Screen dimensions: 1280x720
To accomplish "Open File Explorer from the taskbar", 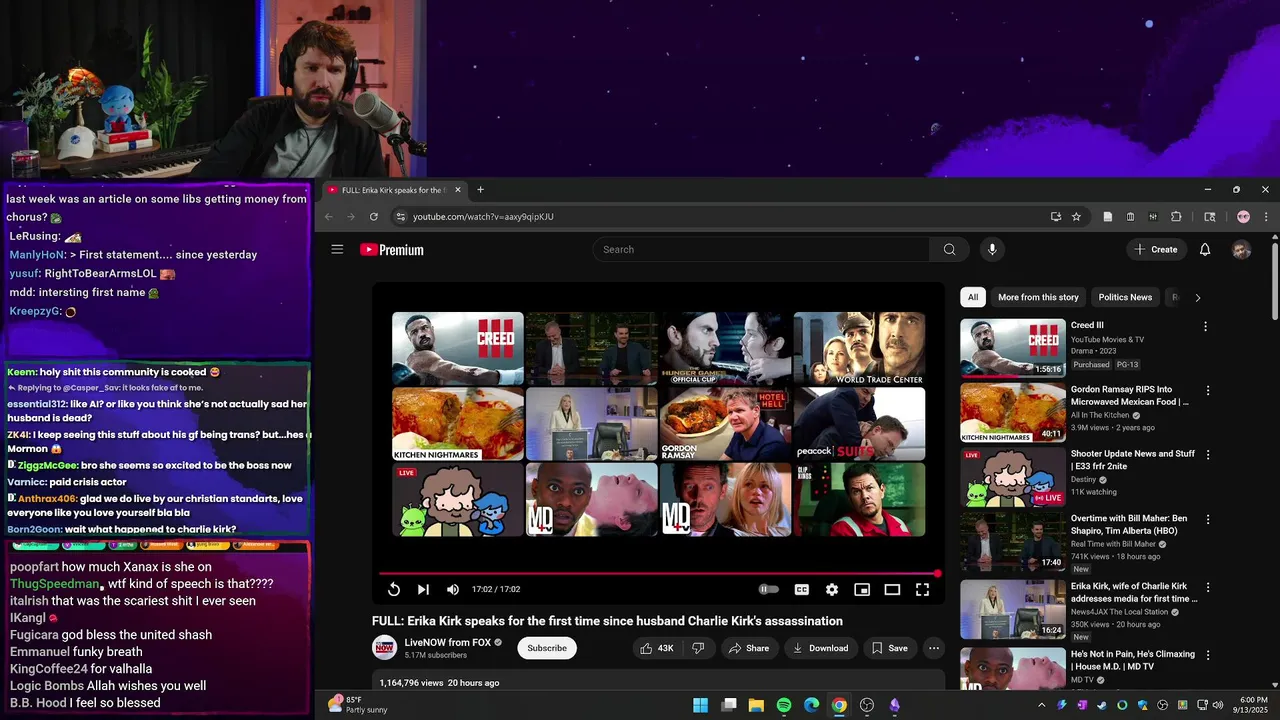I will click(756, 705).
